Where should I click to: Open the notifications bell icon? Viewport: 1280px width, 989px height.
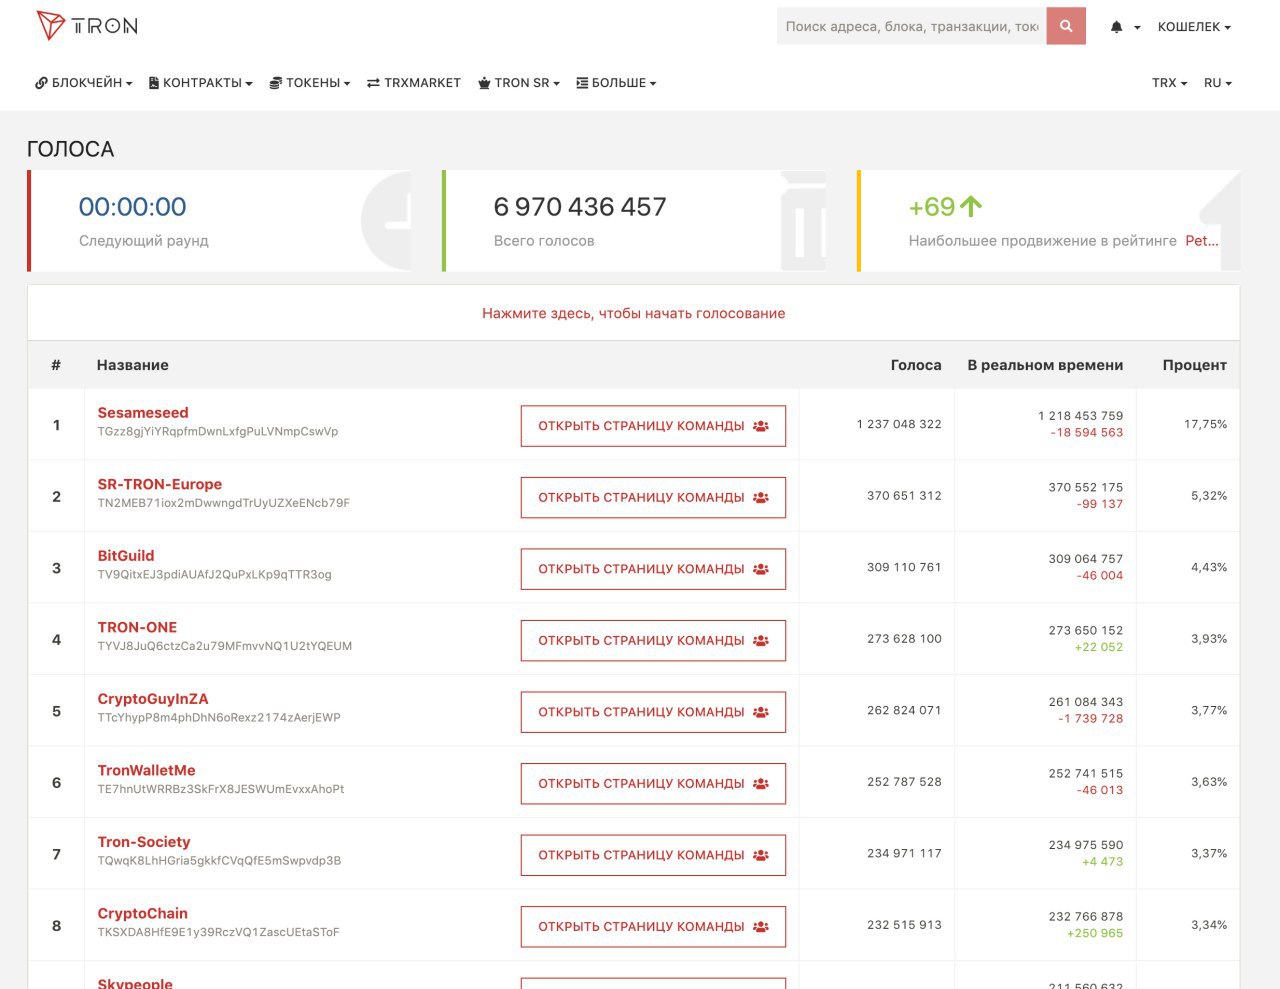click(x=1116, y=27)
